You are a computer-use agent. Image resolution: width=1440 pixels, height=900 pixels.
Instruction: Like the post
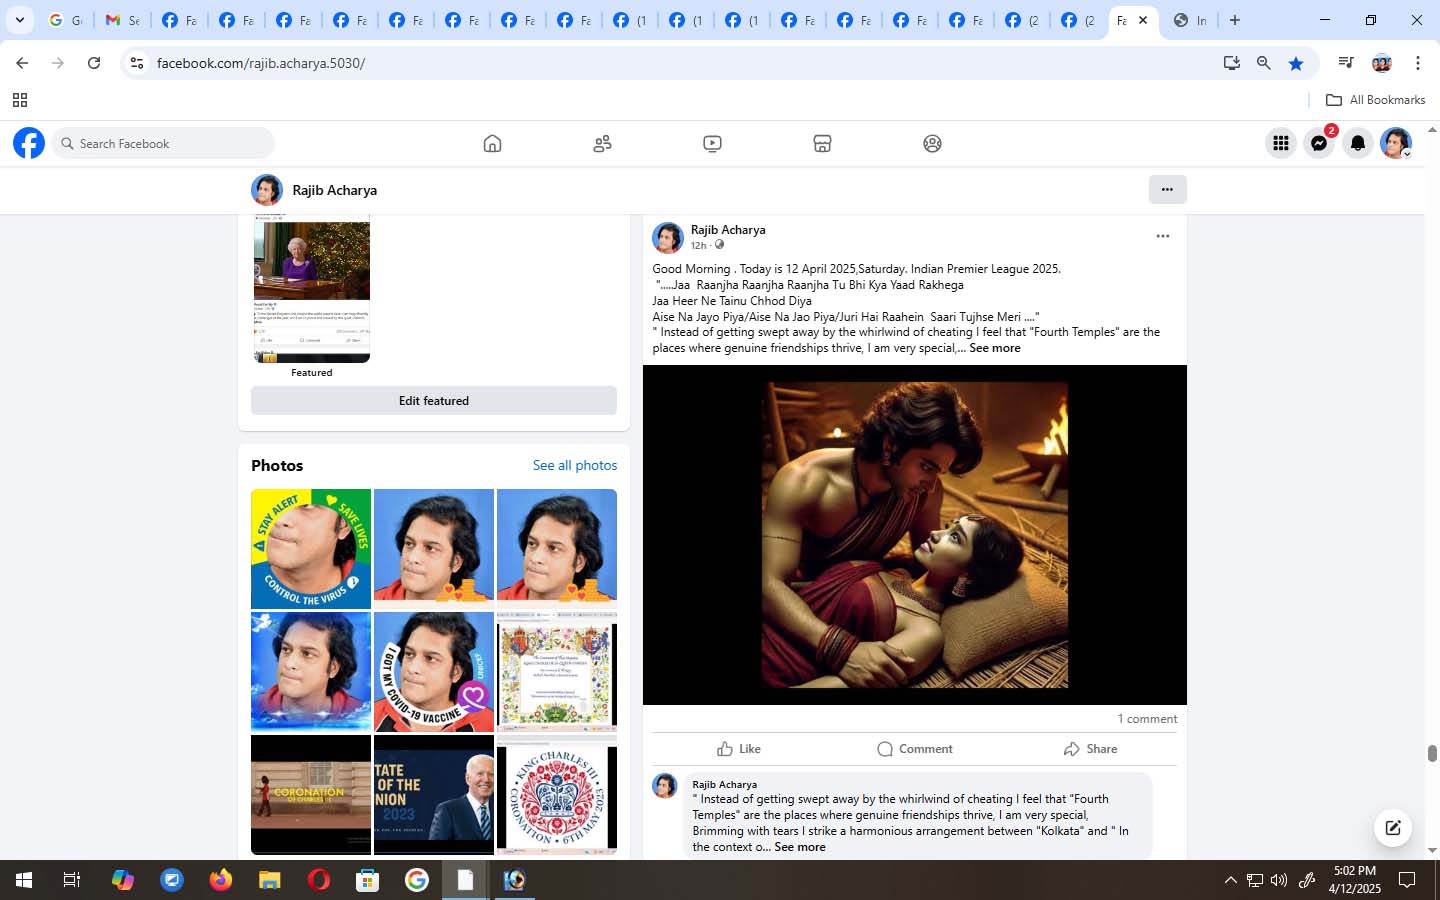pos(739,749)
